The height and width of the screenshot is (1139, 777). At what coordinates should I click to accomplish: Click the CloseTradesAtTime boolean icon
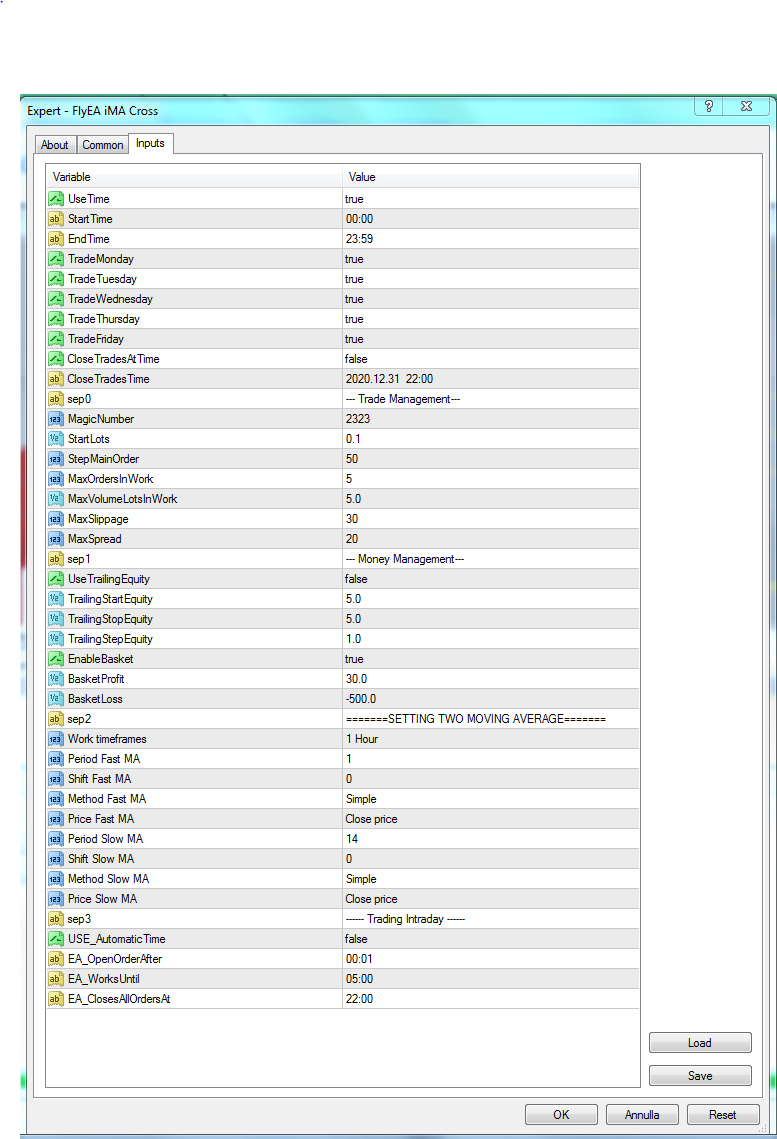pyautogui.click(x=56, y=359)
